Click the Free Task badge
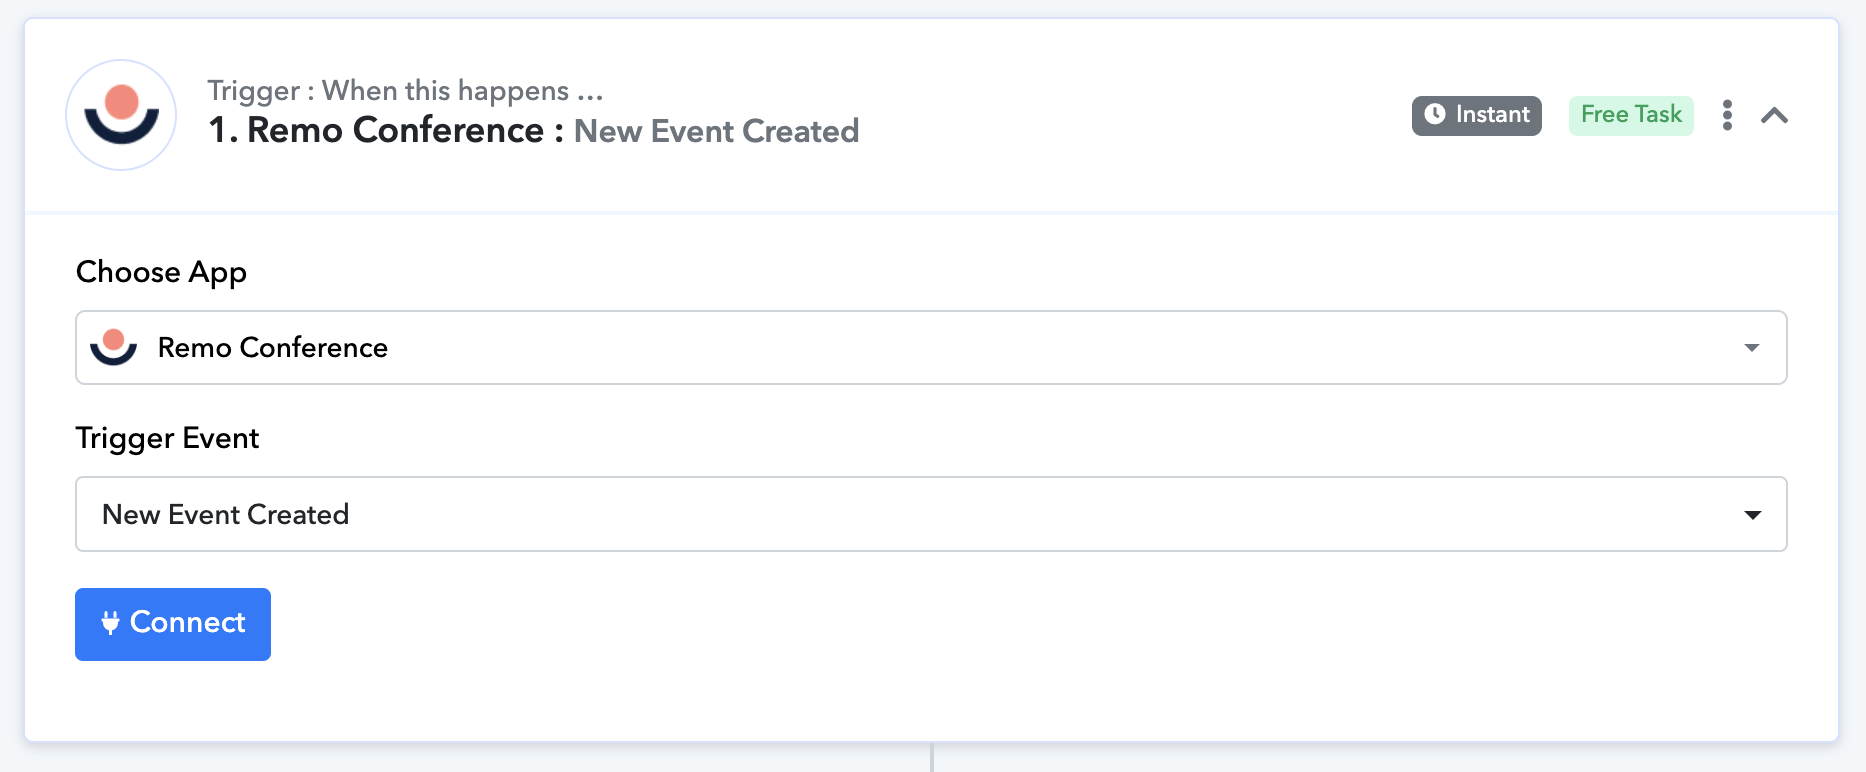 1630,115
